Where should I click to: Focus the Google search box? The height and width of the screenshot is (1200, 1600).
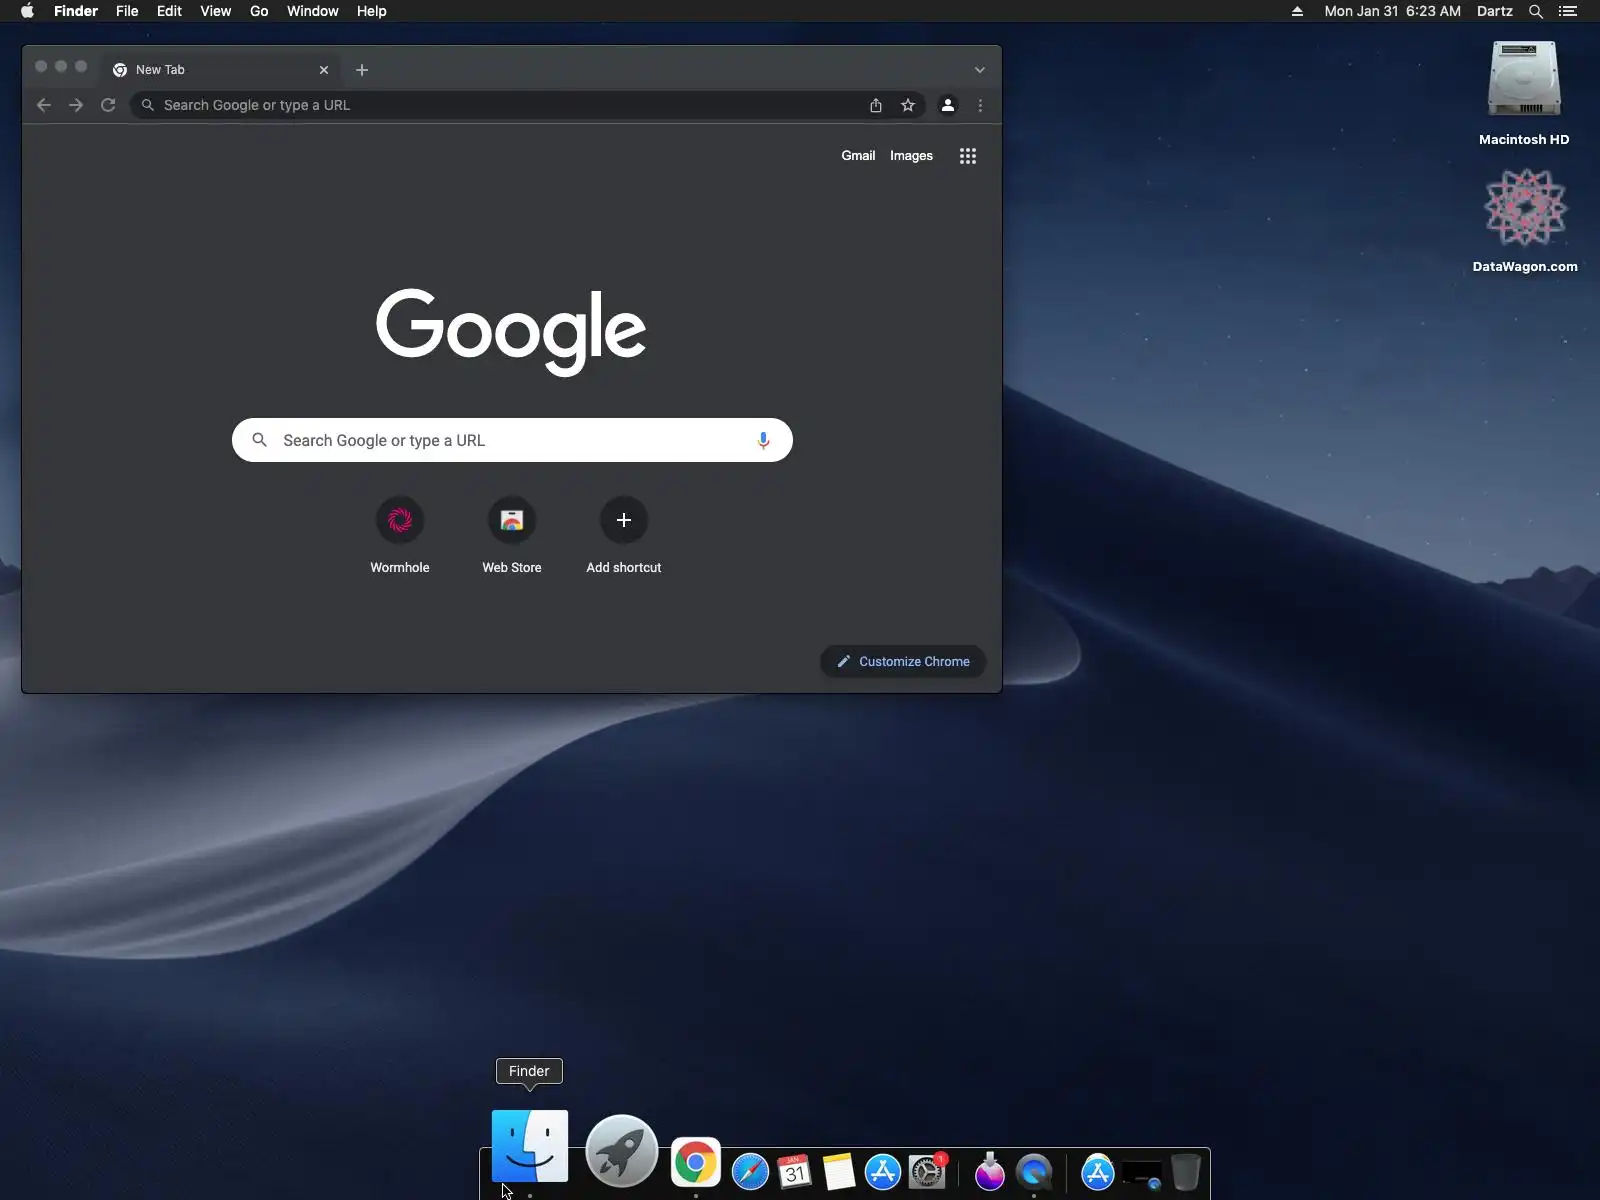[x=512, y=440]
